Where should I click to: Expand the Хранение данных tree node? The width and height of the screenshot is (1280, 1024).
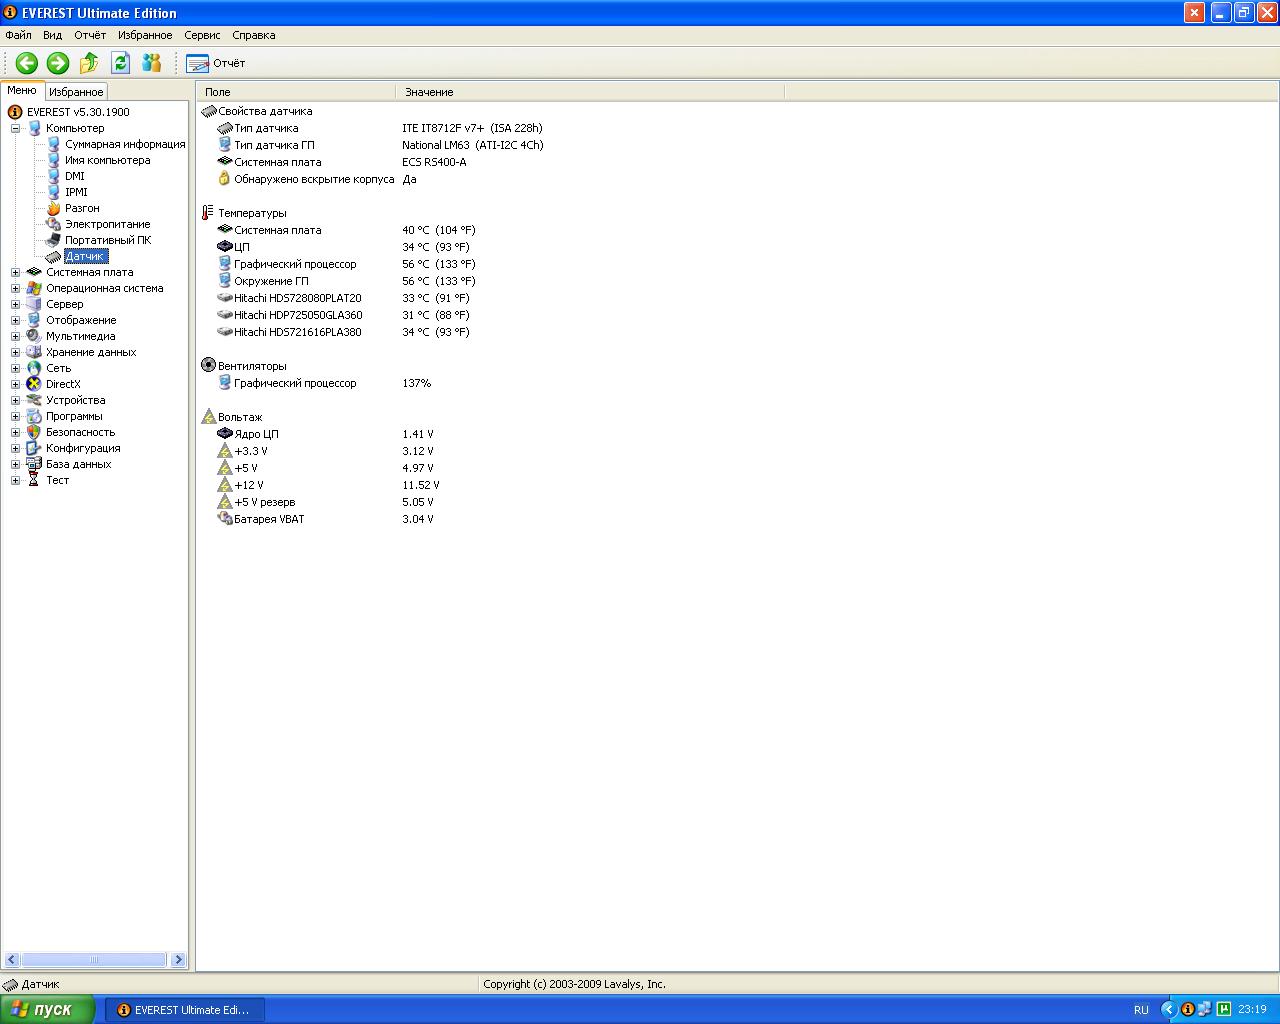15,352
